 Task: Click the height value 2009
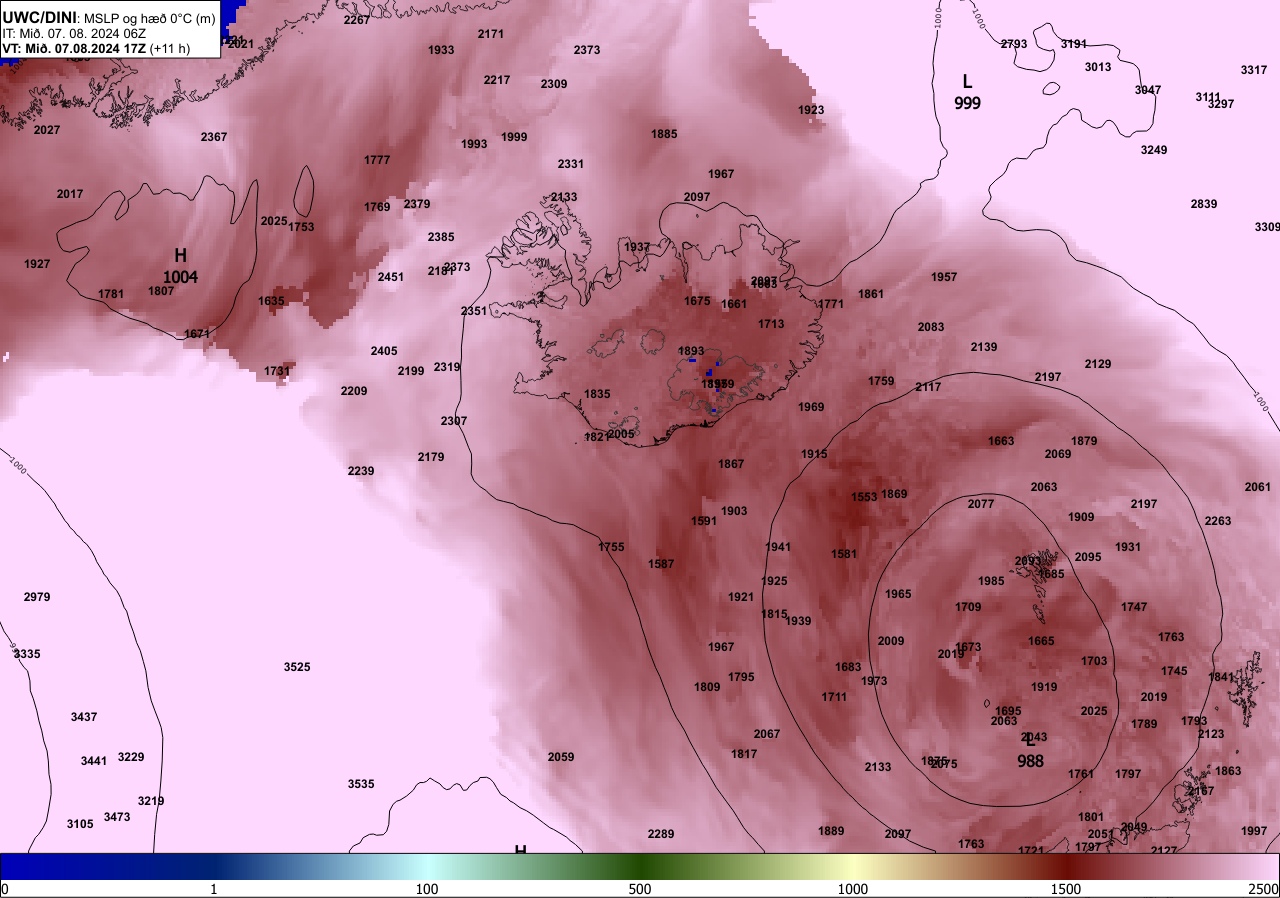[891, 641]
